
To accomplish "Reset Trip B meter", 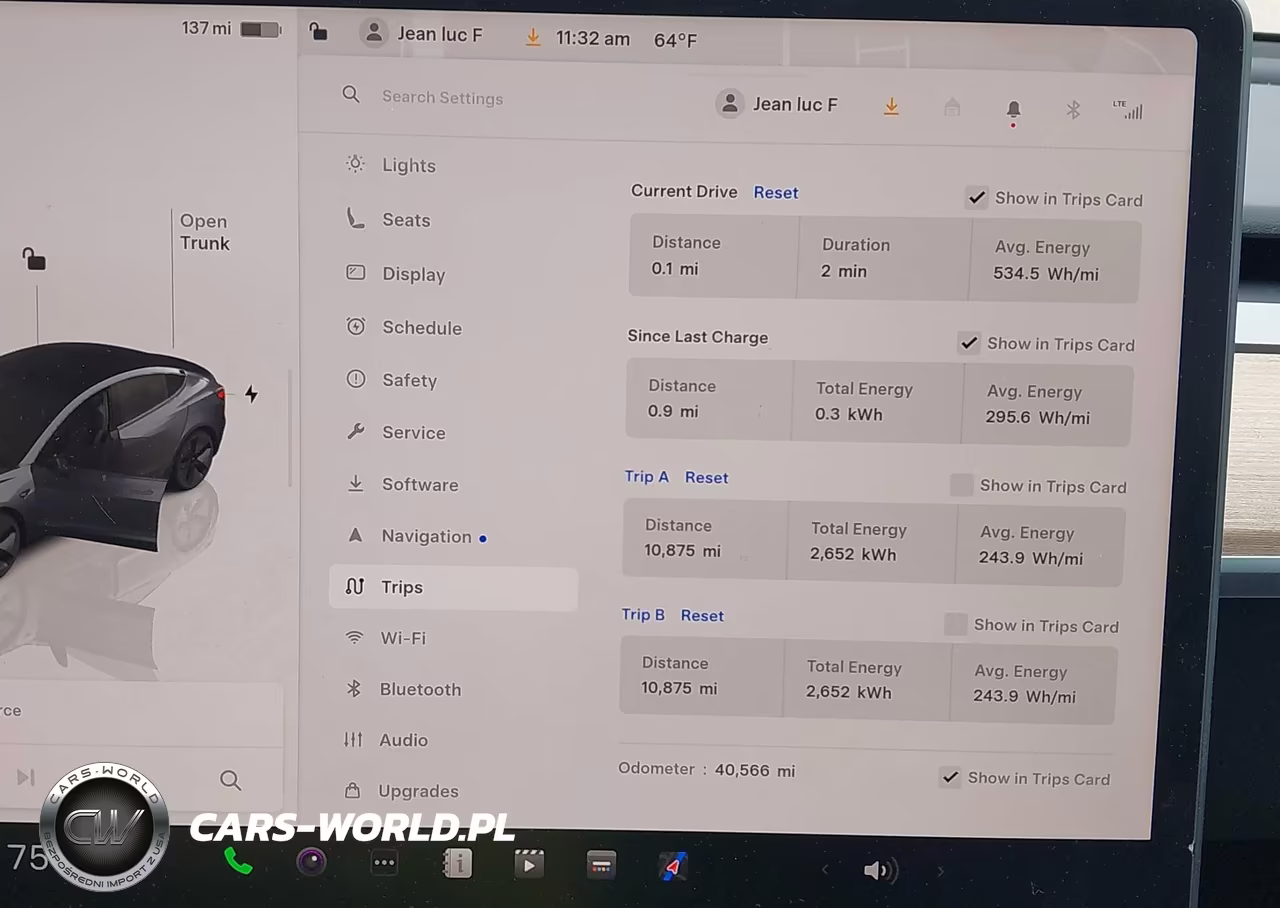I will [x=702, y=616].
